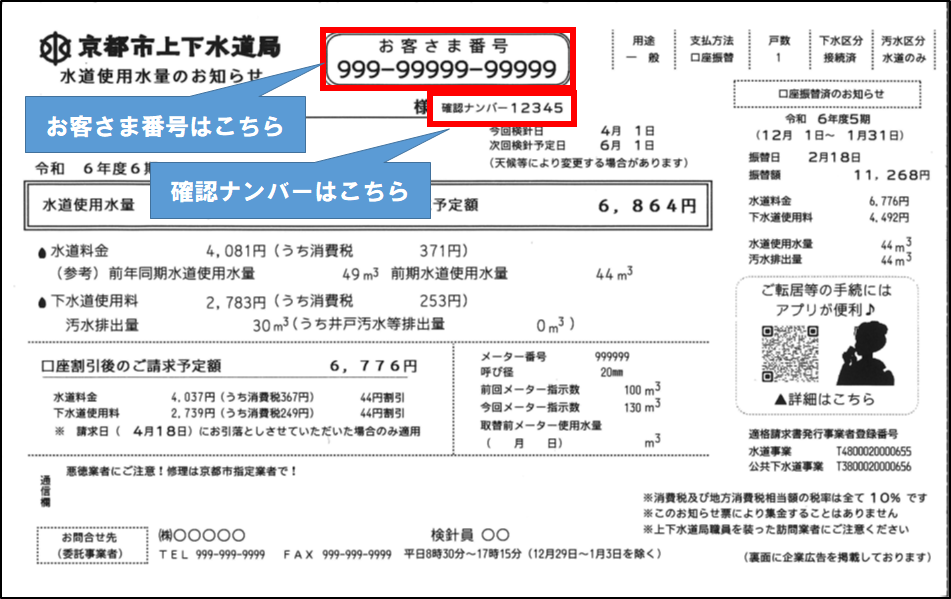Click the QR code for the app

(782, 350)
